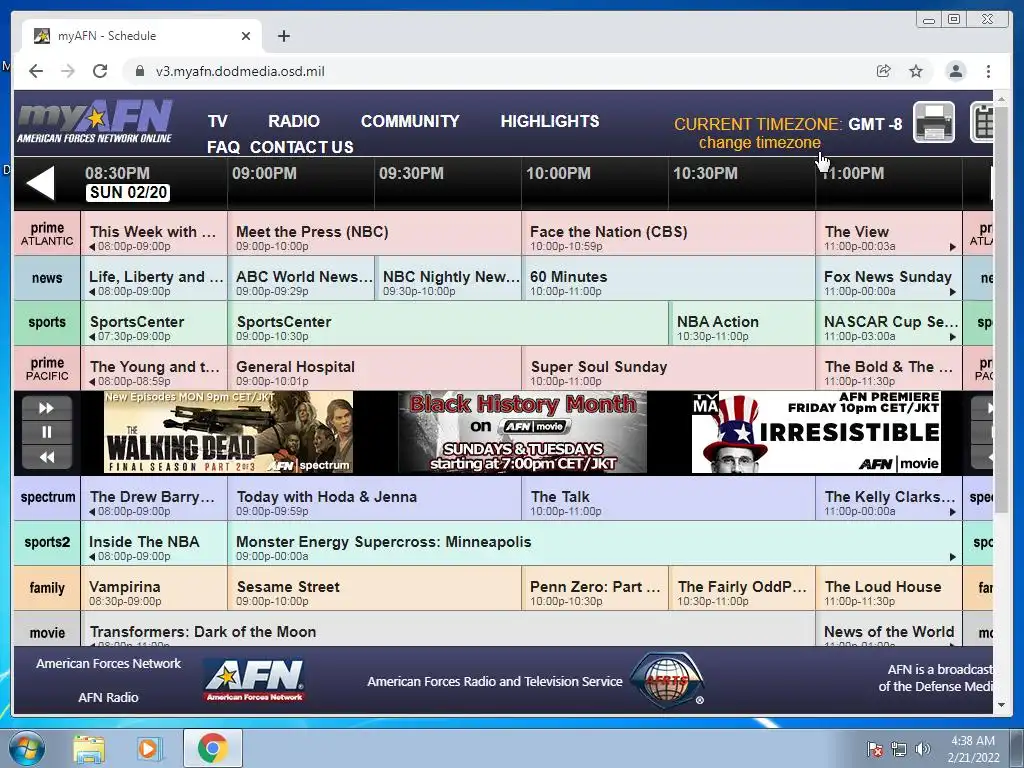Open Today with Hoda & Jenna listing
The width and height of the screenshot is (1024, 768).
375,498
